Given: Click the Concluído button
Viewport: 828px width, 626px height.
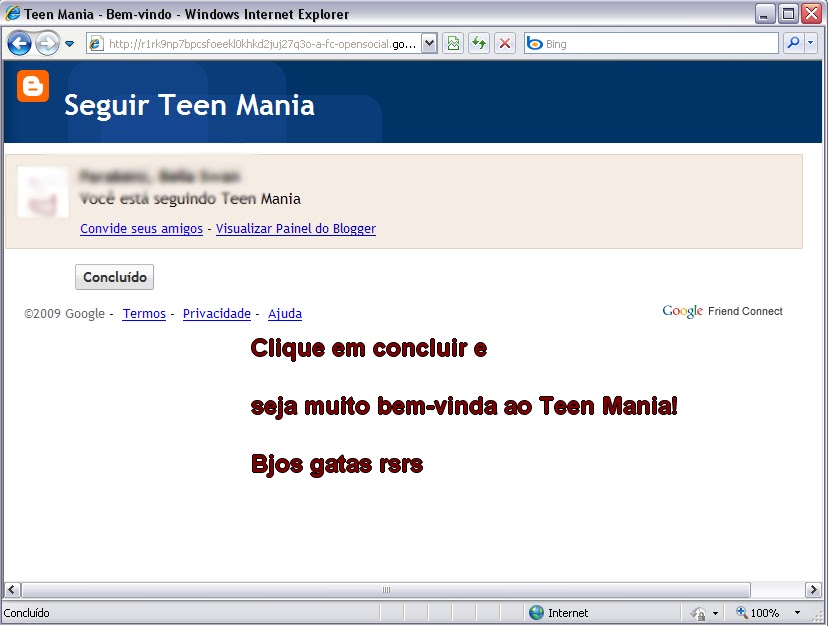Looking at the screenshot, I should pyautogui.click(x=115, y=277).
